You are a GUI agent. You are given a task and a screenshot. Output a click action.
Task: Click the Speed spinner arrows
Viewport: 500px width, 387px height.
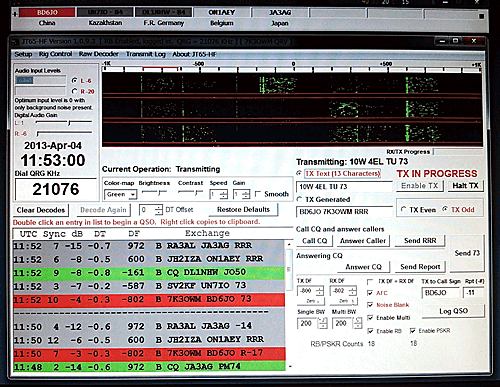pyautogui.click(x=223, y=194)
